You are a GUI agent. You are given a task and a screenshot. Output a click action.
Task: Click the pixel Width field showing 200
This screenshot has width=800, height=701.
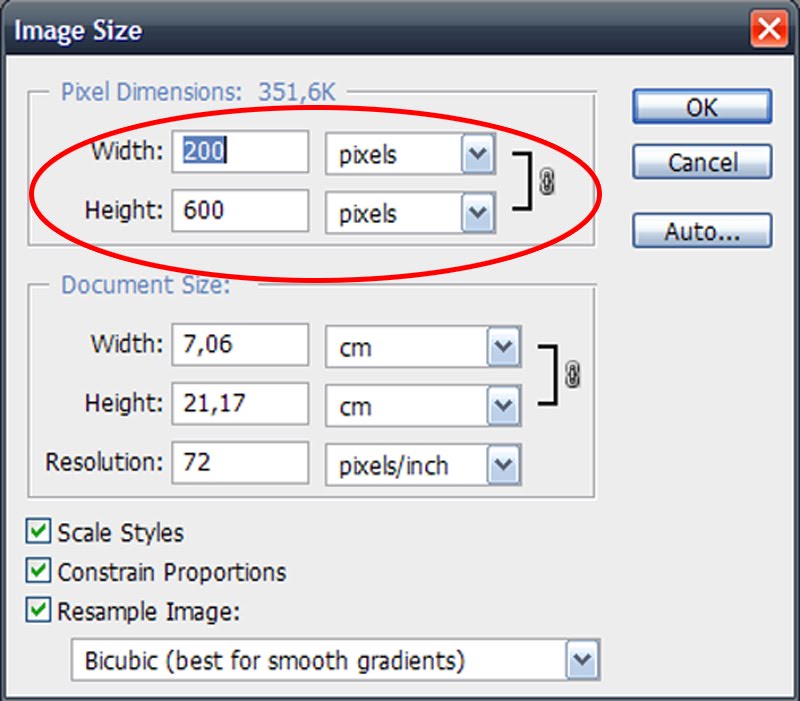coord(240,152)
